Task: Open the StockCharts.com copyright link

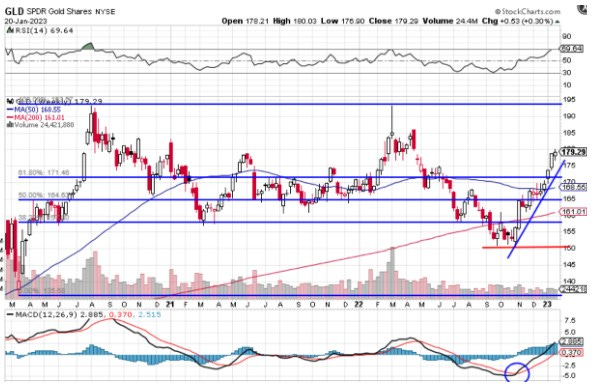Action: pos(528,12)
